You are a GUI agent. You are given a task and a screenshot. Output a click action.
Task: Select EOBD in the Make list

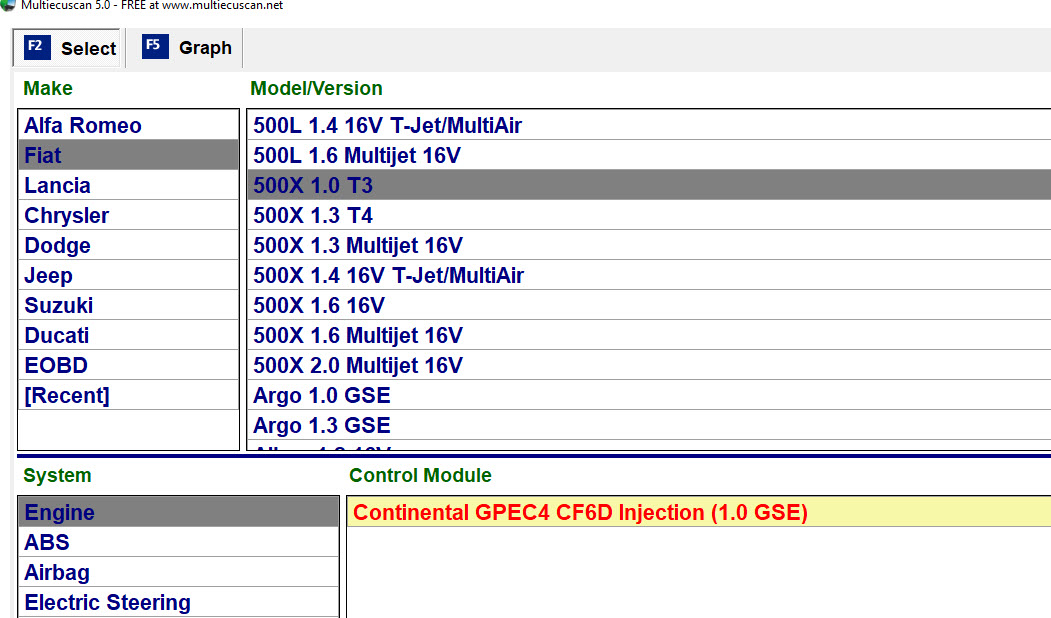click(56, 366)
